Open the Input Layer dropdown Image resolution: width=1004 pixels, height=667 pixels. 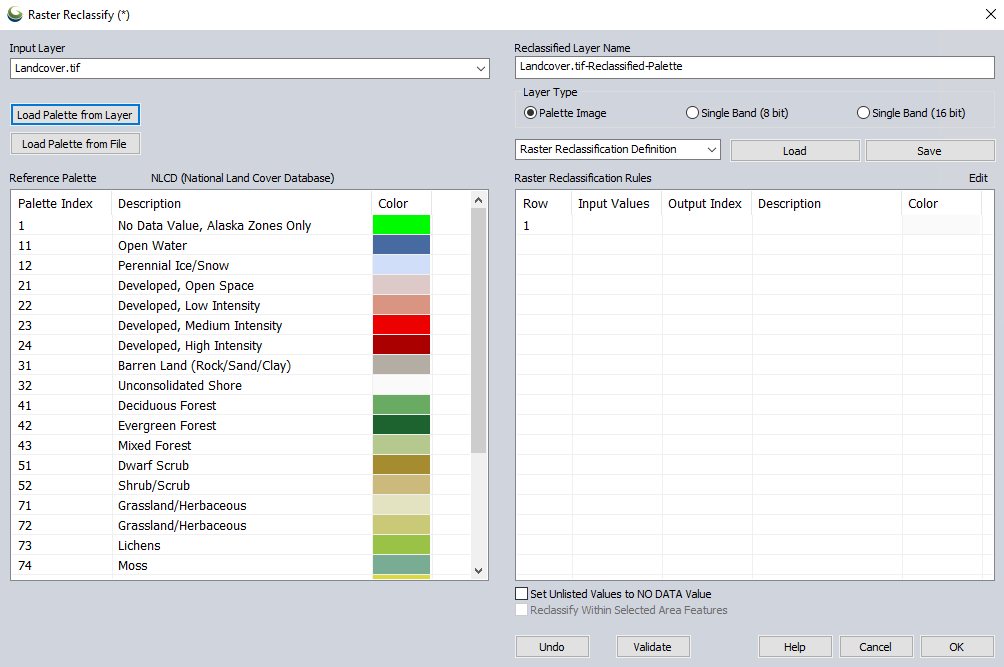pyautogui.click(x=481, y=68)
